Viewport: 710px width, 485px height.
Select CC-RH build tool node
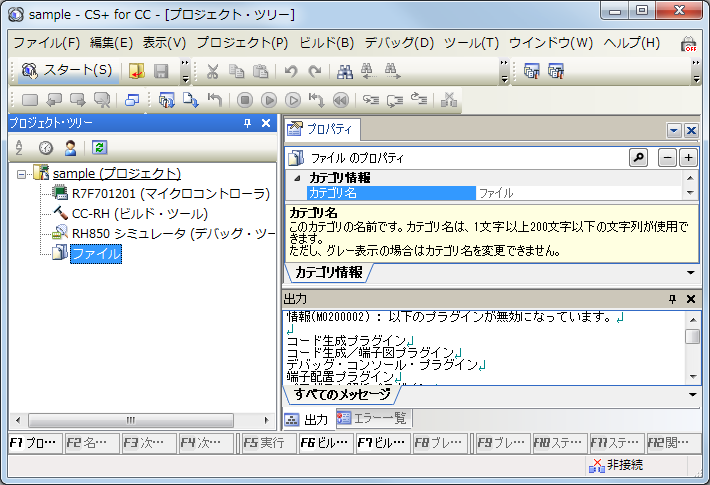click(x=139, y=214)
